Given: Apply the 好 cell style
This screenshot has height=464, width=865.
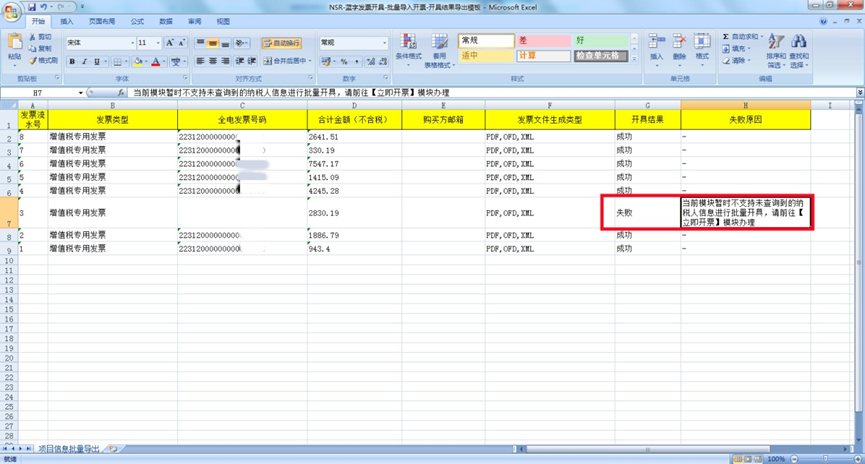Looking at the screenshot, I should [x=600, y=40].
